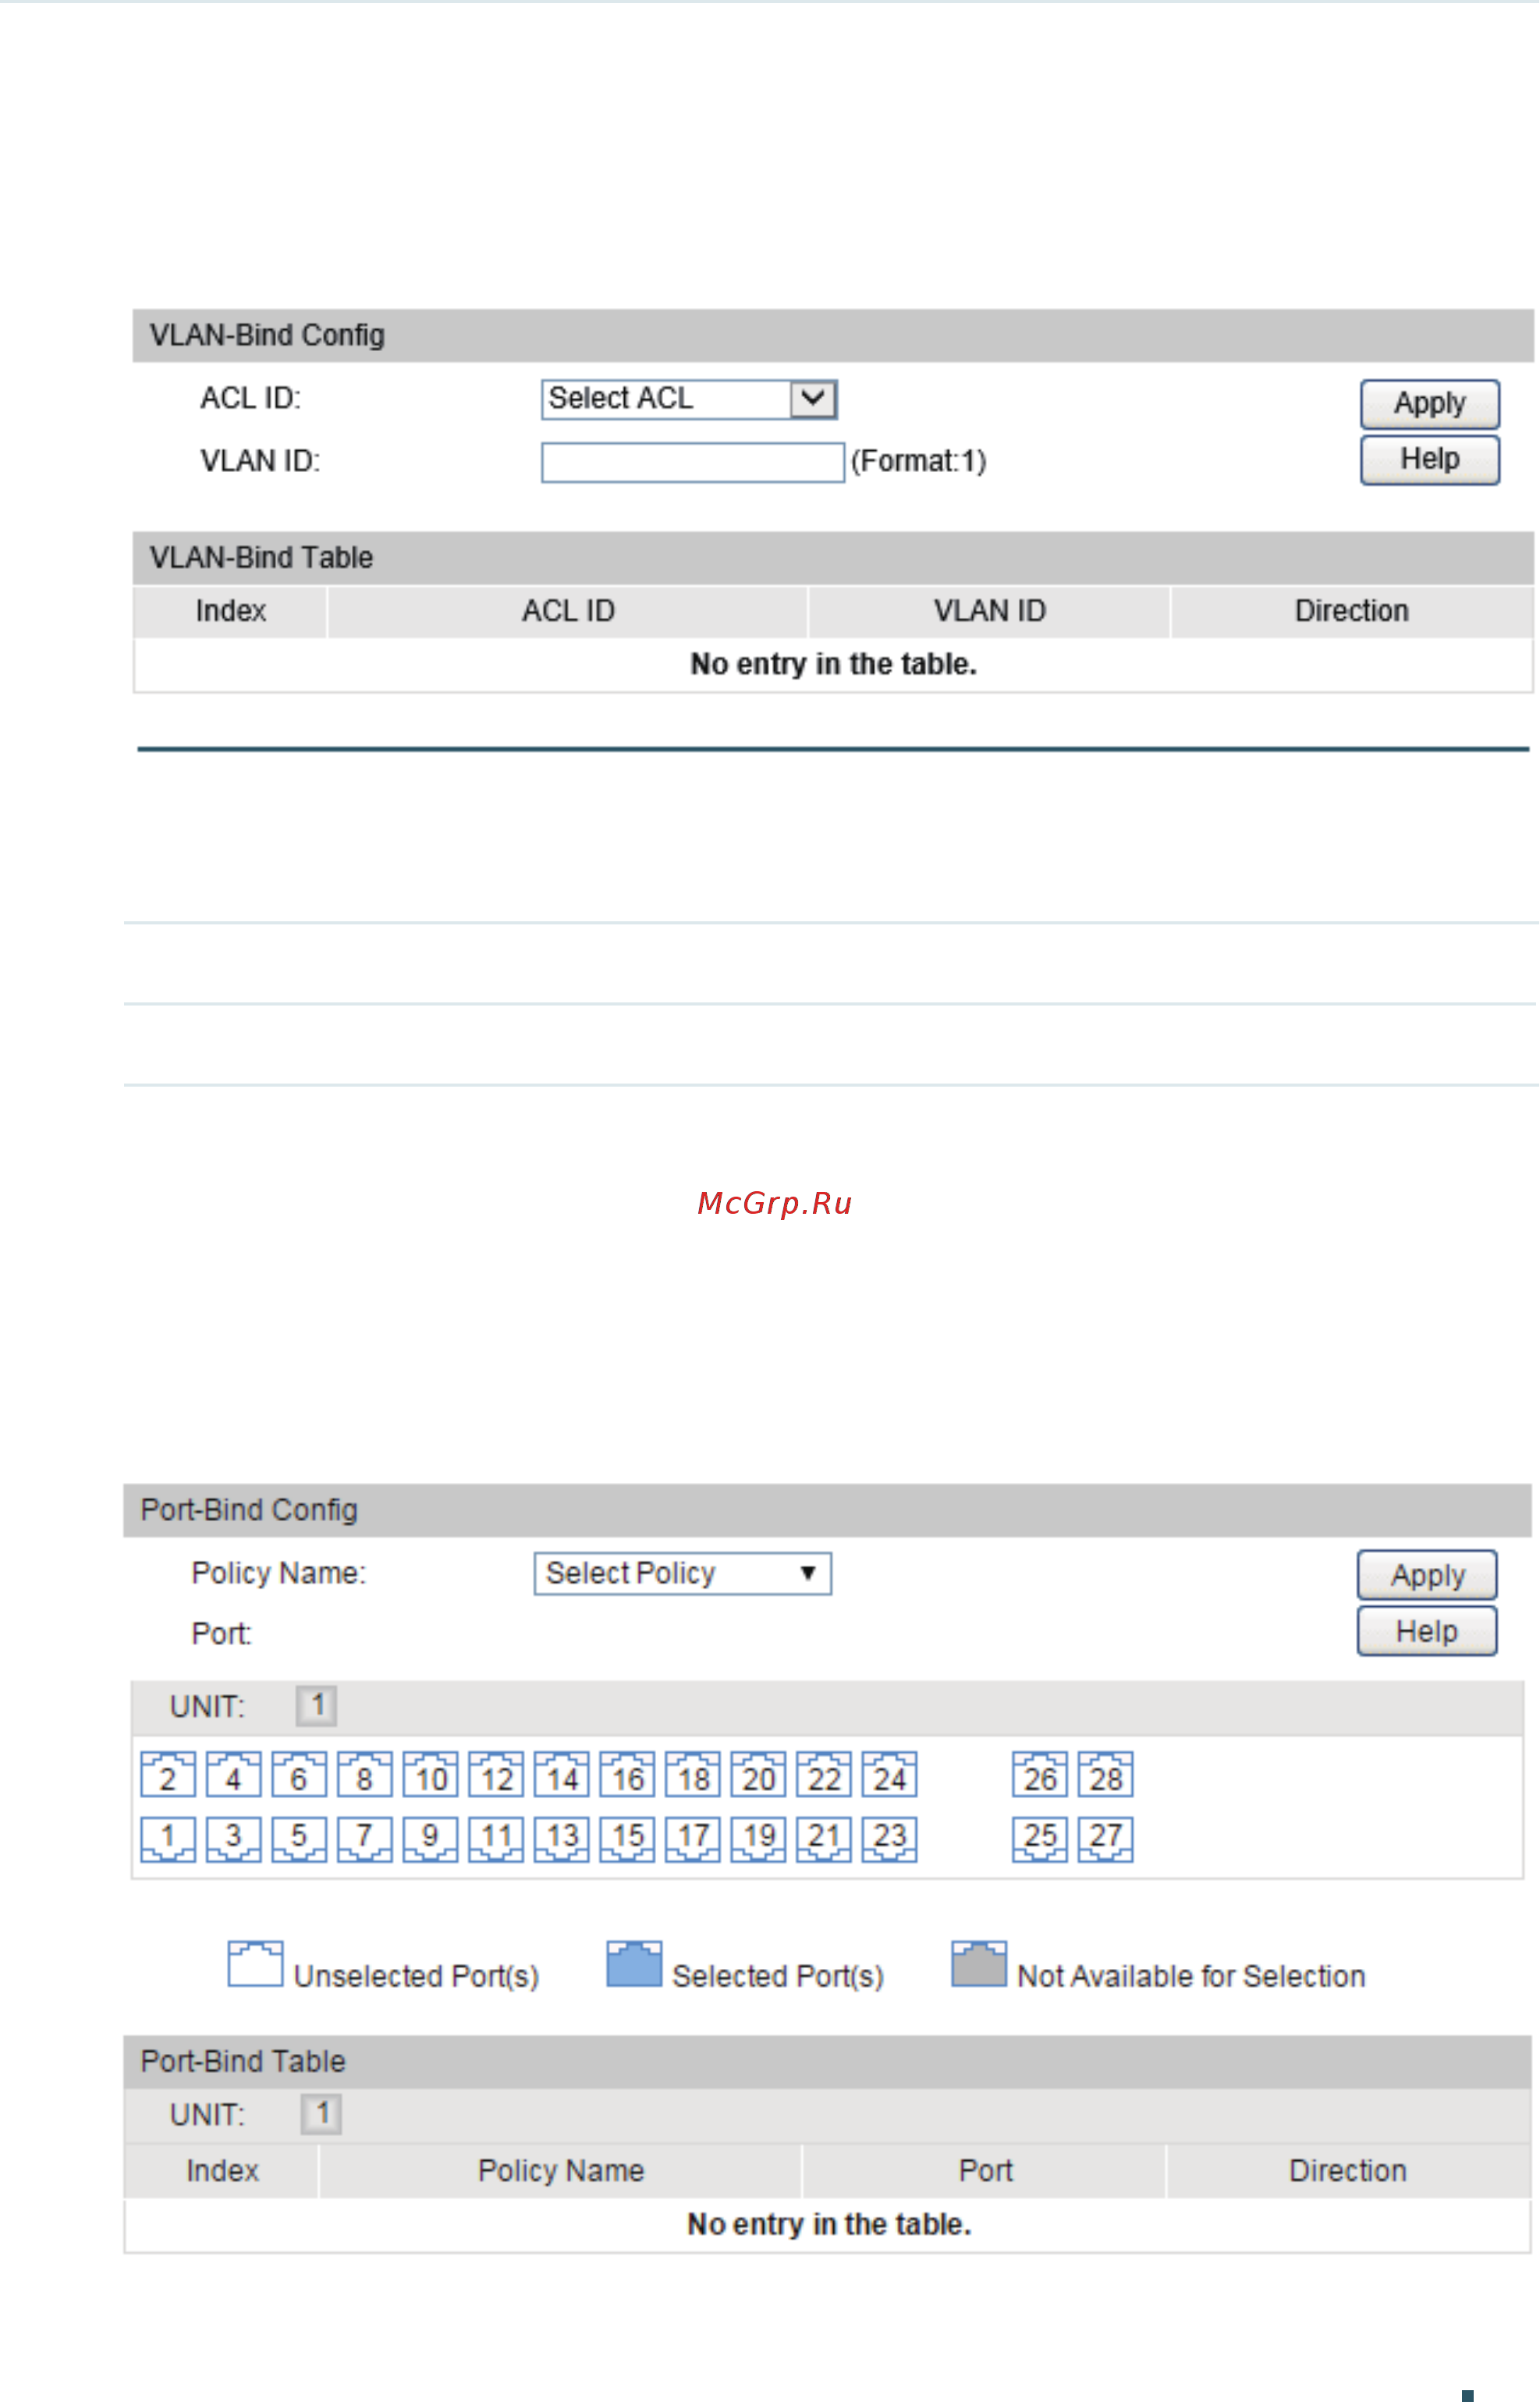This screenshot has width=1540, height=2405.
Task: Select port 11 icon
Action: (496, 1840)
